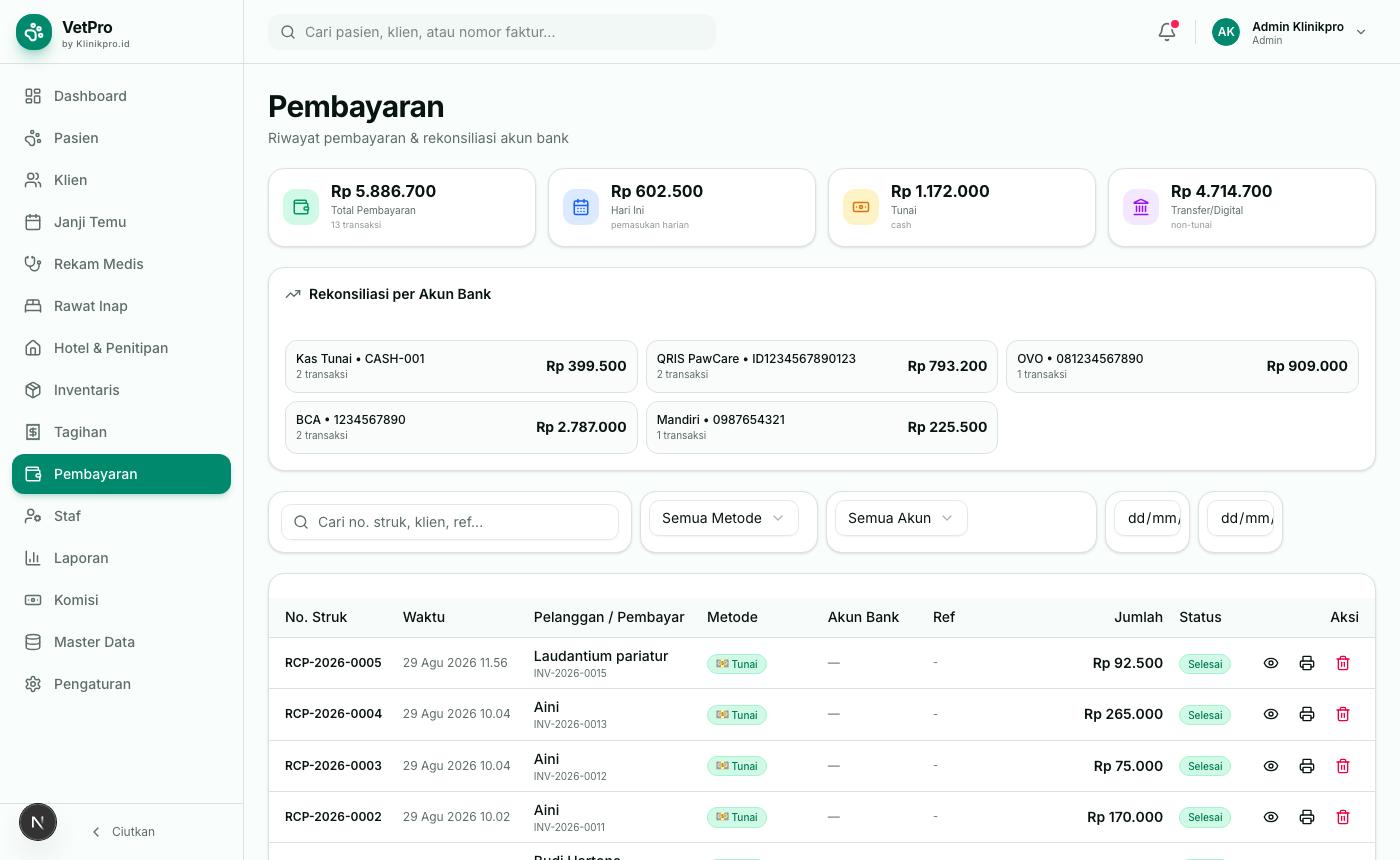
Task: Print receipt RCP-2026-0003
Action: 1307,766
